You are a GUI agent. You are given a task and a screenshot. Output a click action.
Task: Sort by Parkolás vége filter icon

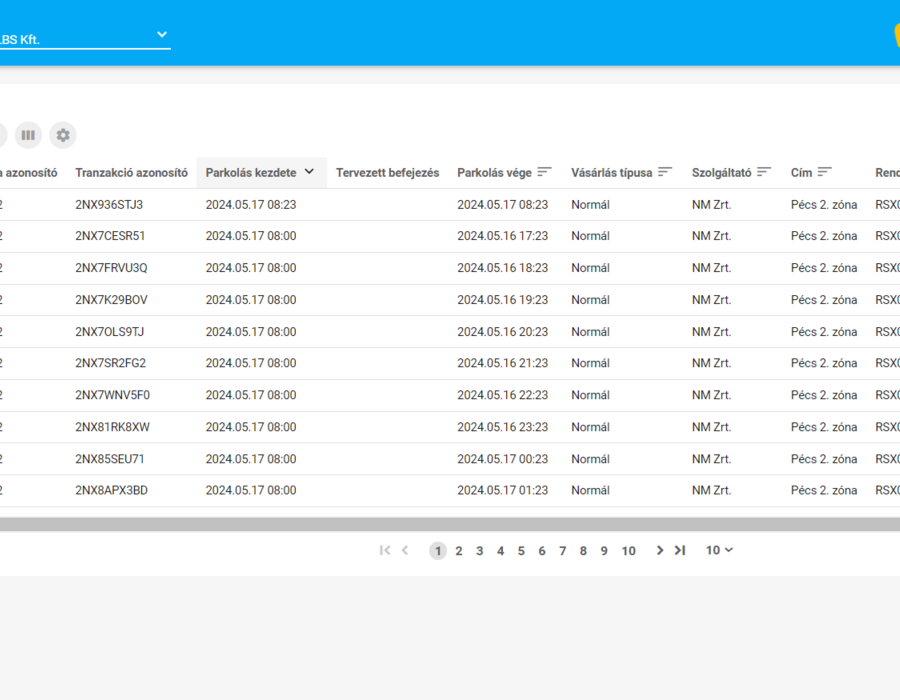[x=544, y=172]
